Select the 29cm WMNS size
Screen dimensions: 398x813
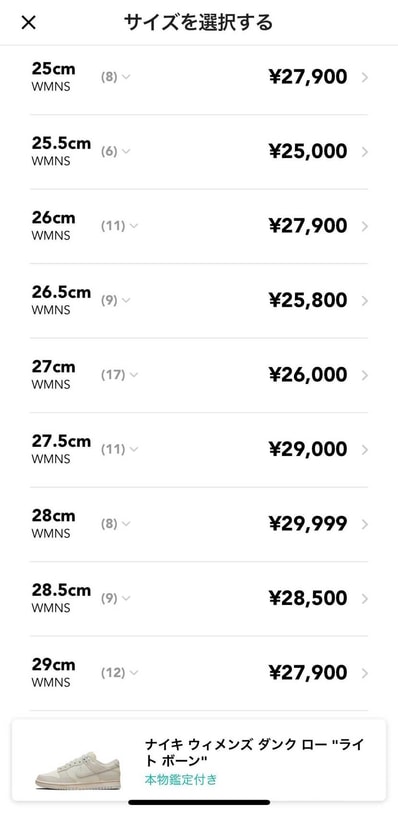point(199,673)
